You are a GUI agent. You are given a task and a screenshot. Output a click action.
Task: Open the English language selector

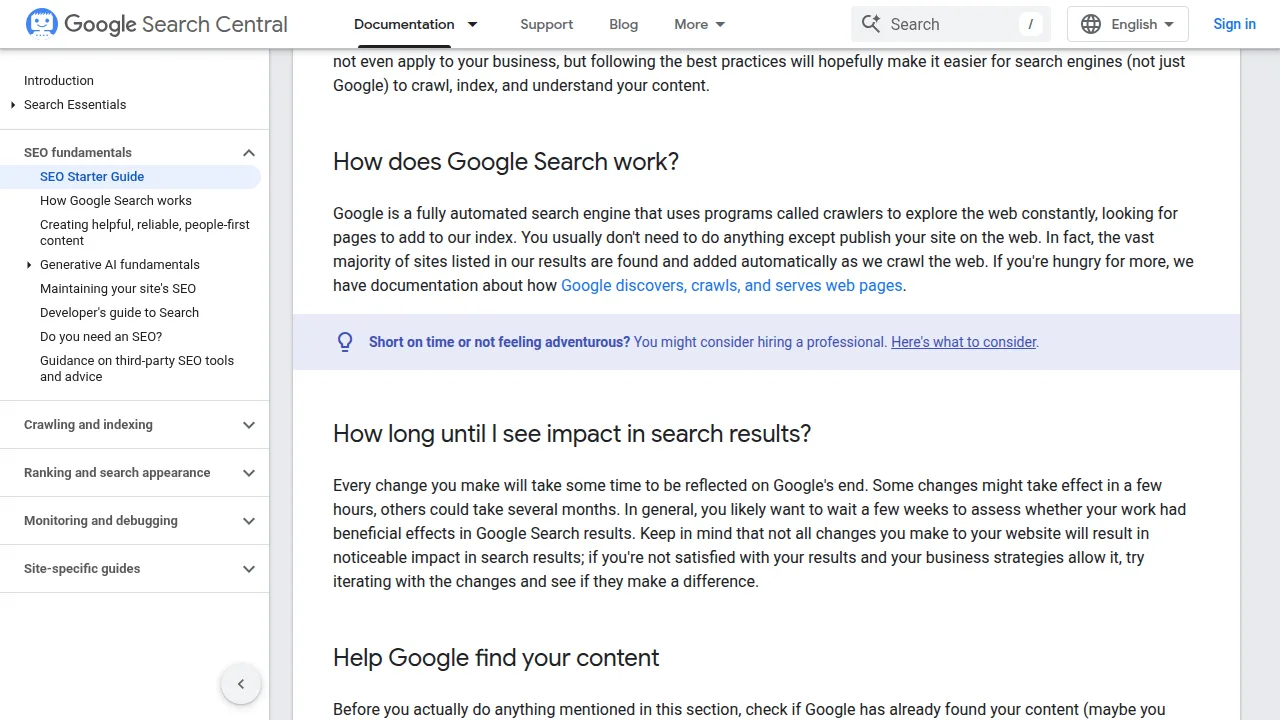point(1128,24)
